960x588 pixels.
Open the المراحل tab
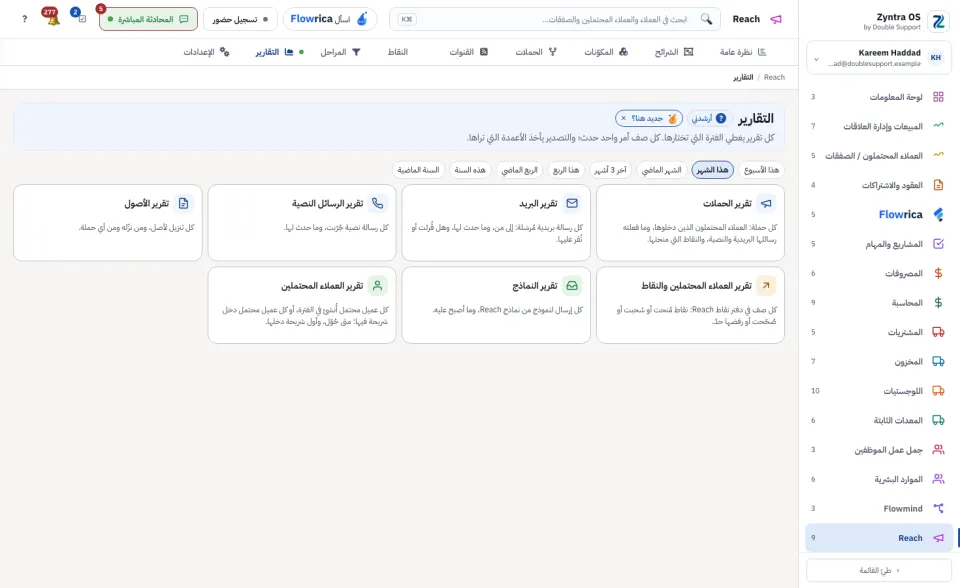(340, 52)
